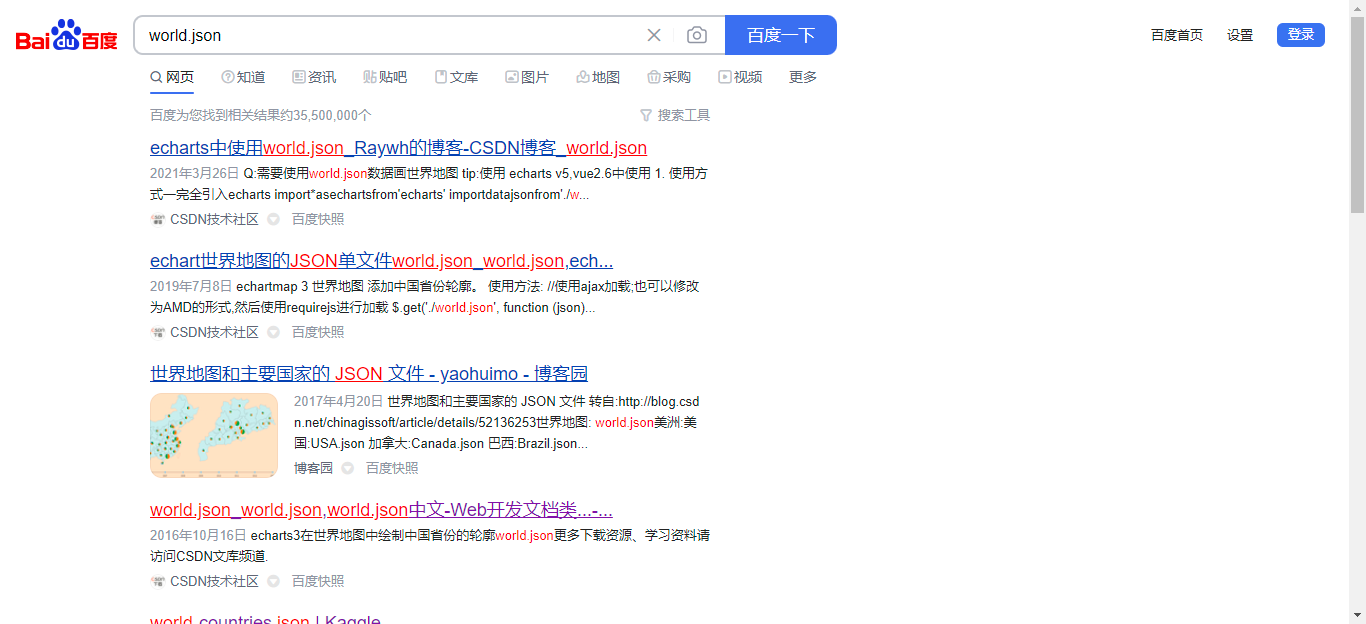
Task: Open result world.json中文-Web开发文档类
Action: 381,510
